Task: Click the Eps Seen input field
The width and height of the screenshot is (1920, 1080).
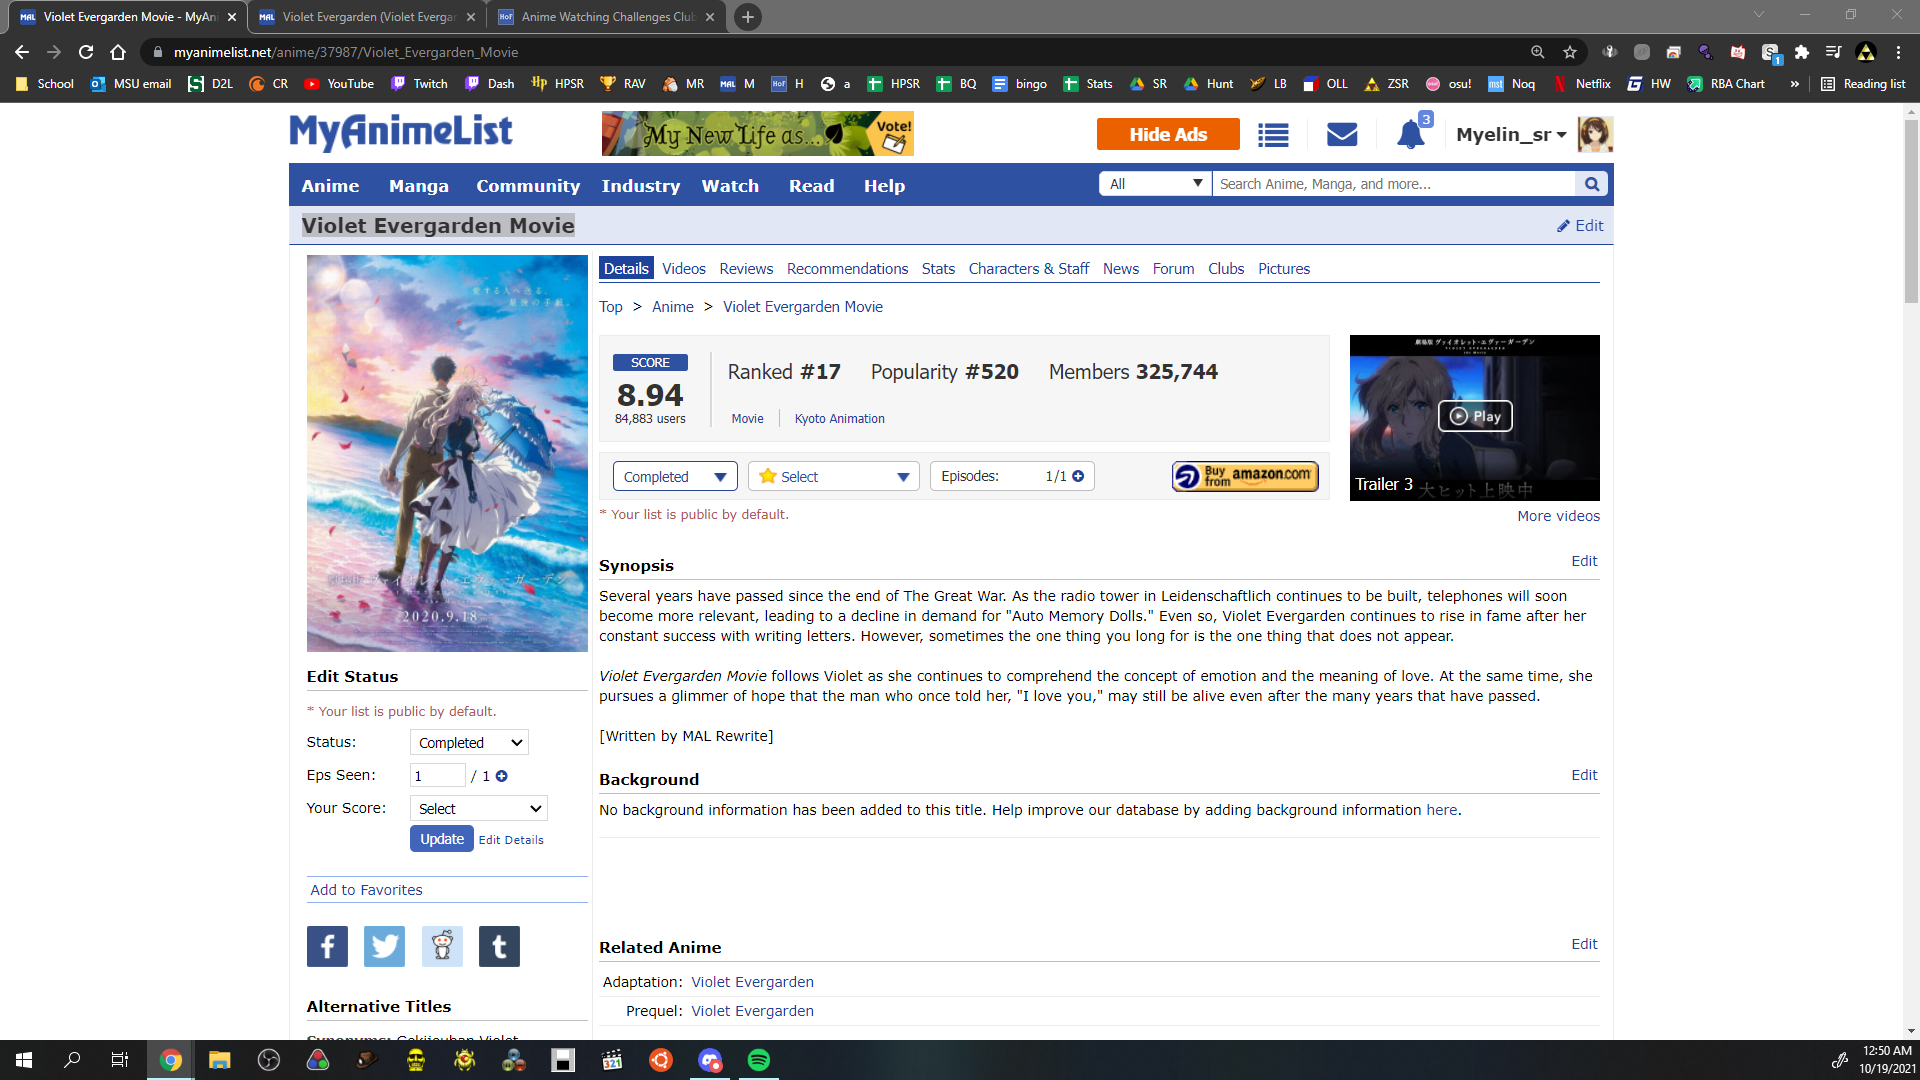Action: click(x=437, y=776)
